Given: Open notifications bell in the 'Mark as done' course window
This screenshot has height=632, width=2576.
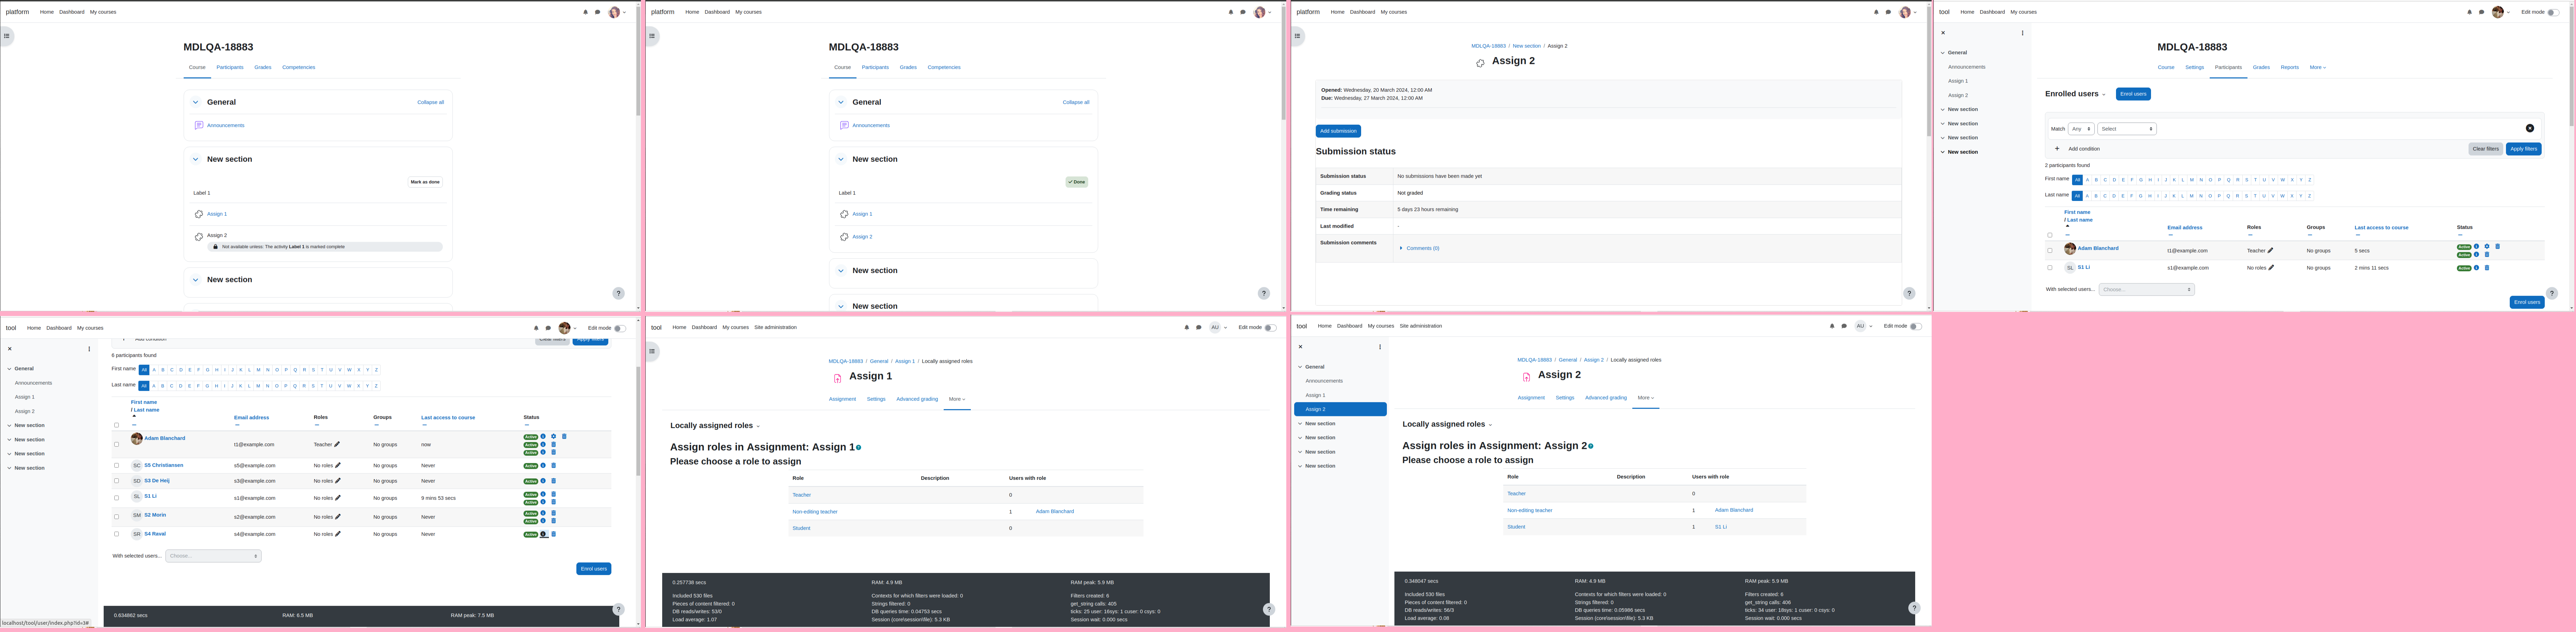Looking at the screenshot, I should pos(585,12).
